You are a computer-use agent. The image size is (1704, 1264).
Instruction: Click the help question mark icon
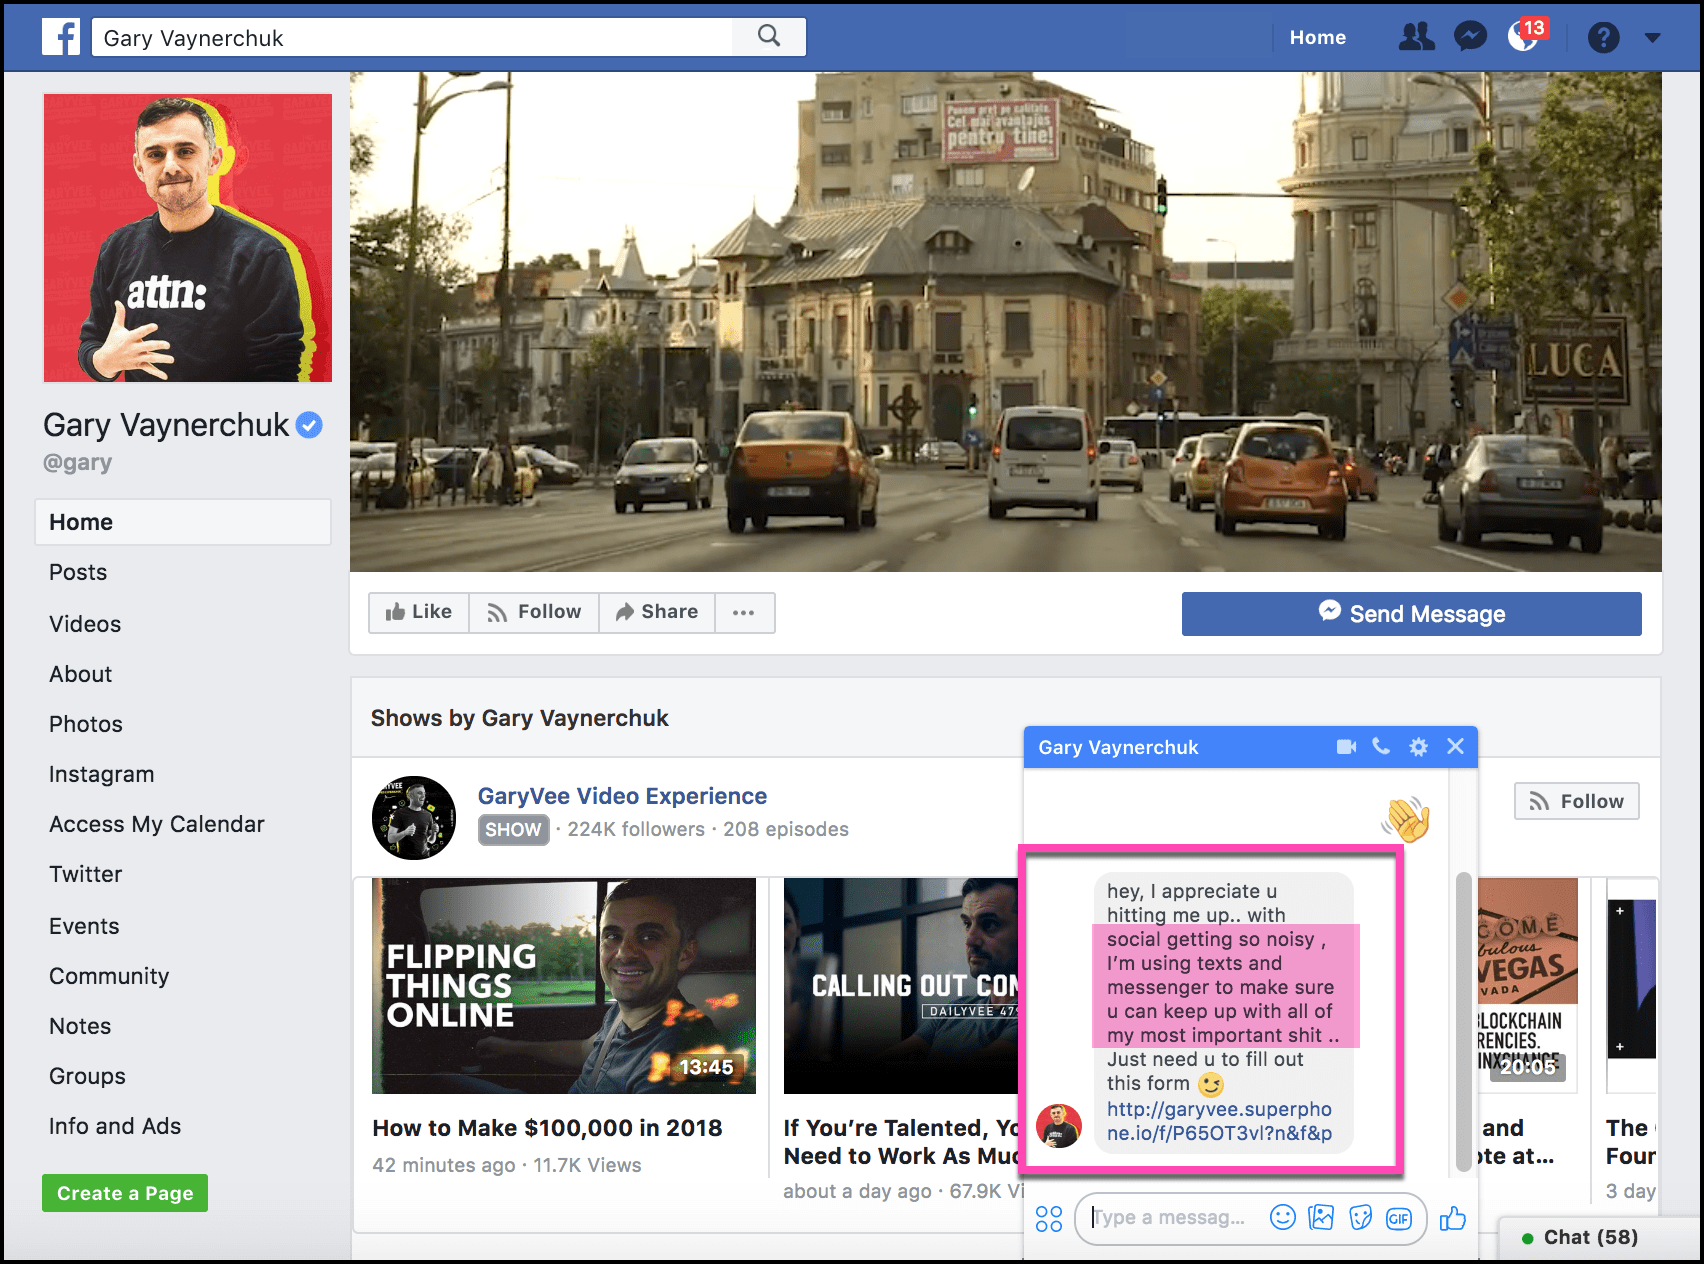[1603, 38]
